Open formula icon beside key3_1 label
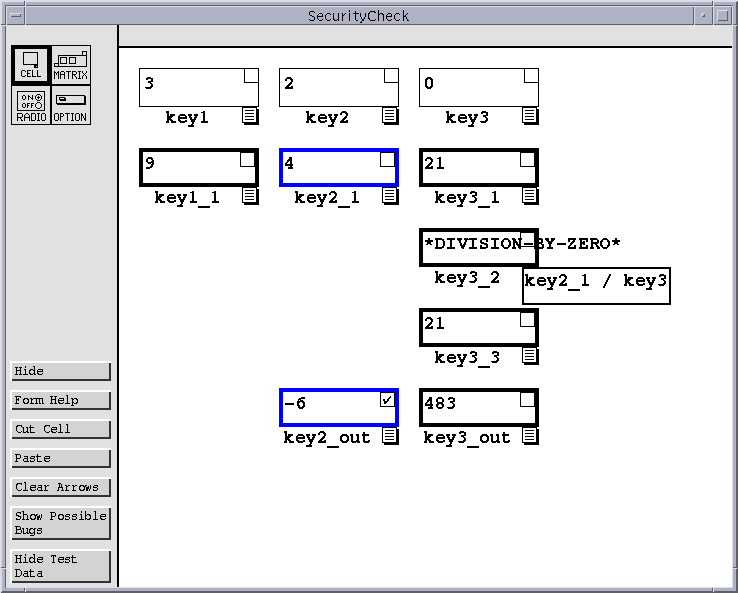Image resolution: width=738 pixels, height=593 pixels. click(529, 196)
